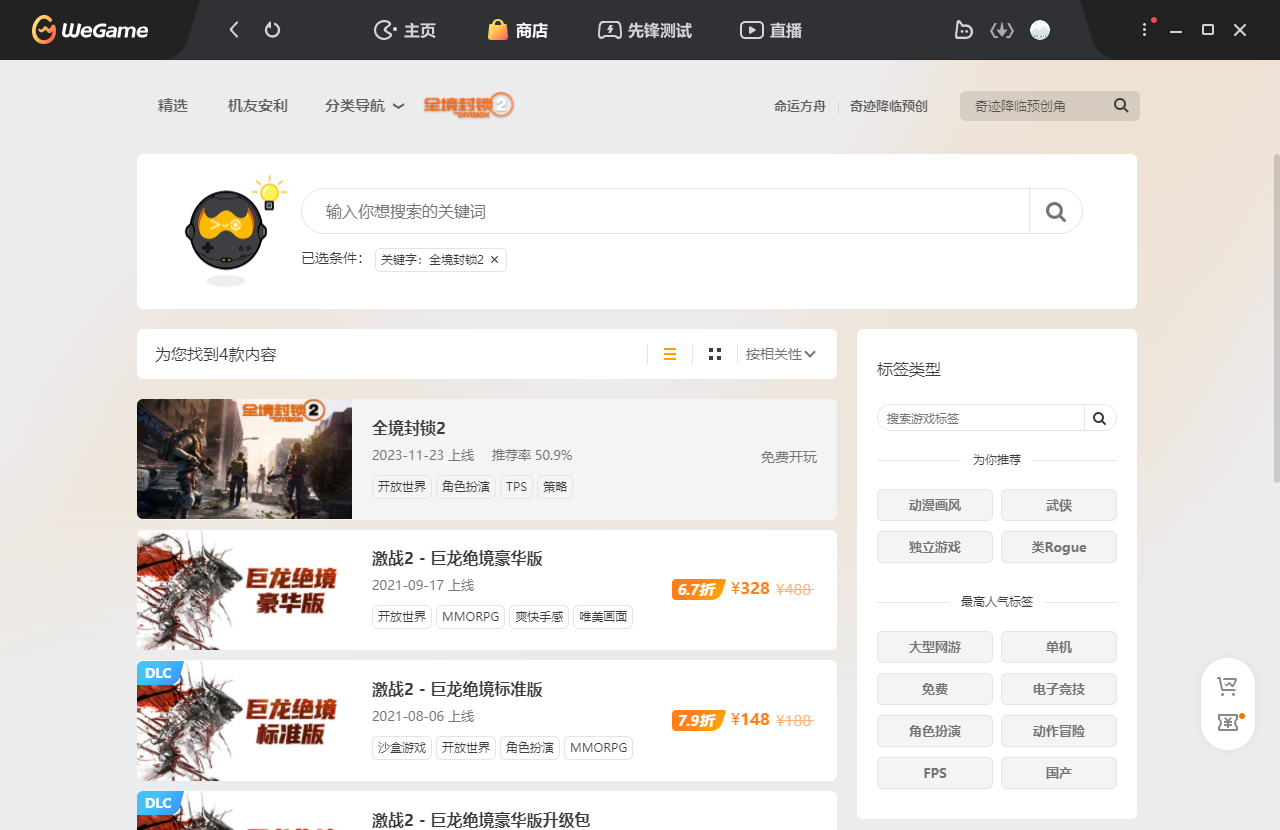This screenshot has width=1280, height=830.
Task: Select the 机友安利 menu item
Action: (258, 105)
